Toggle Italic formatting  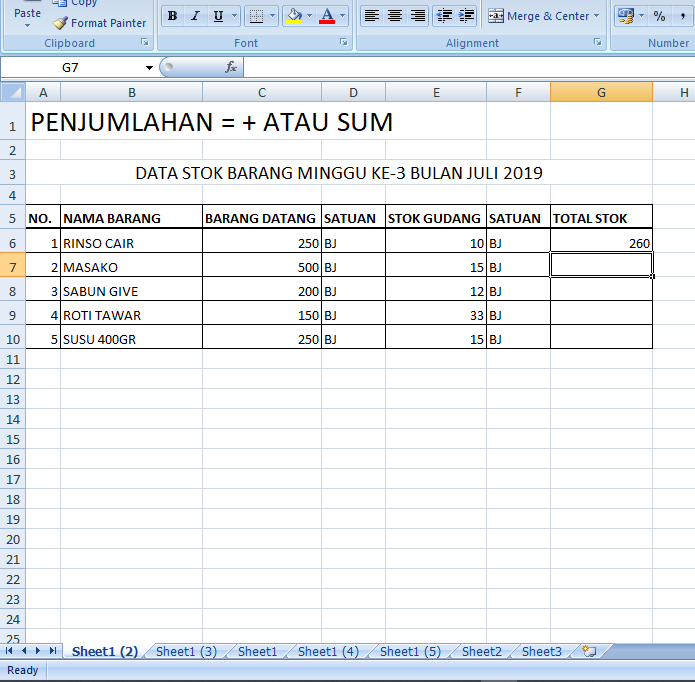(x=195, y=16)
